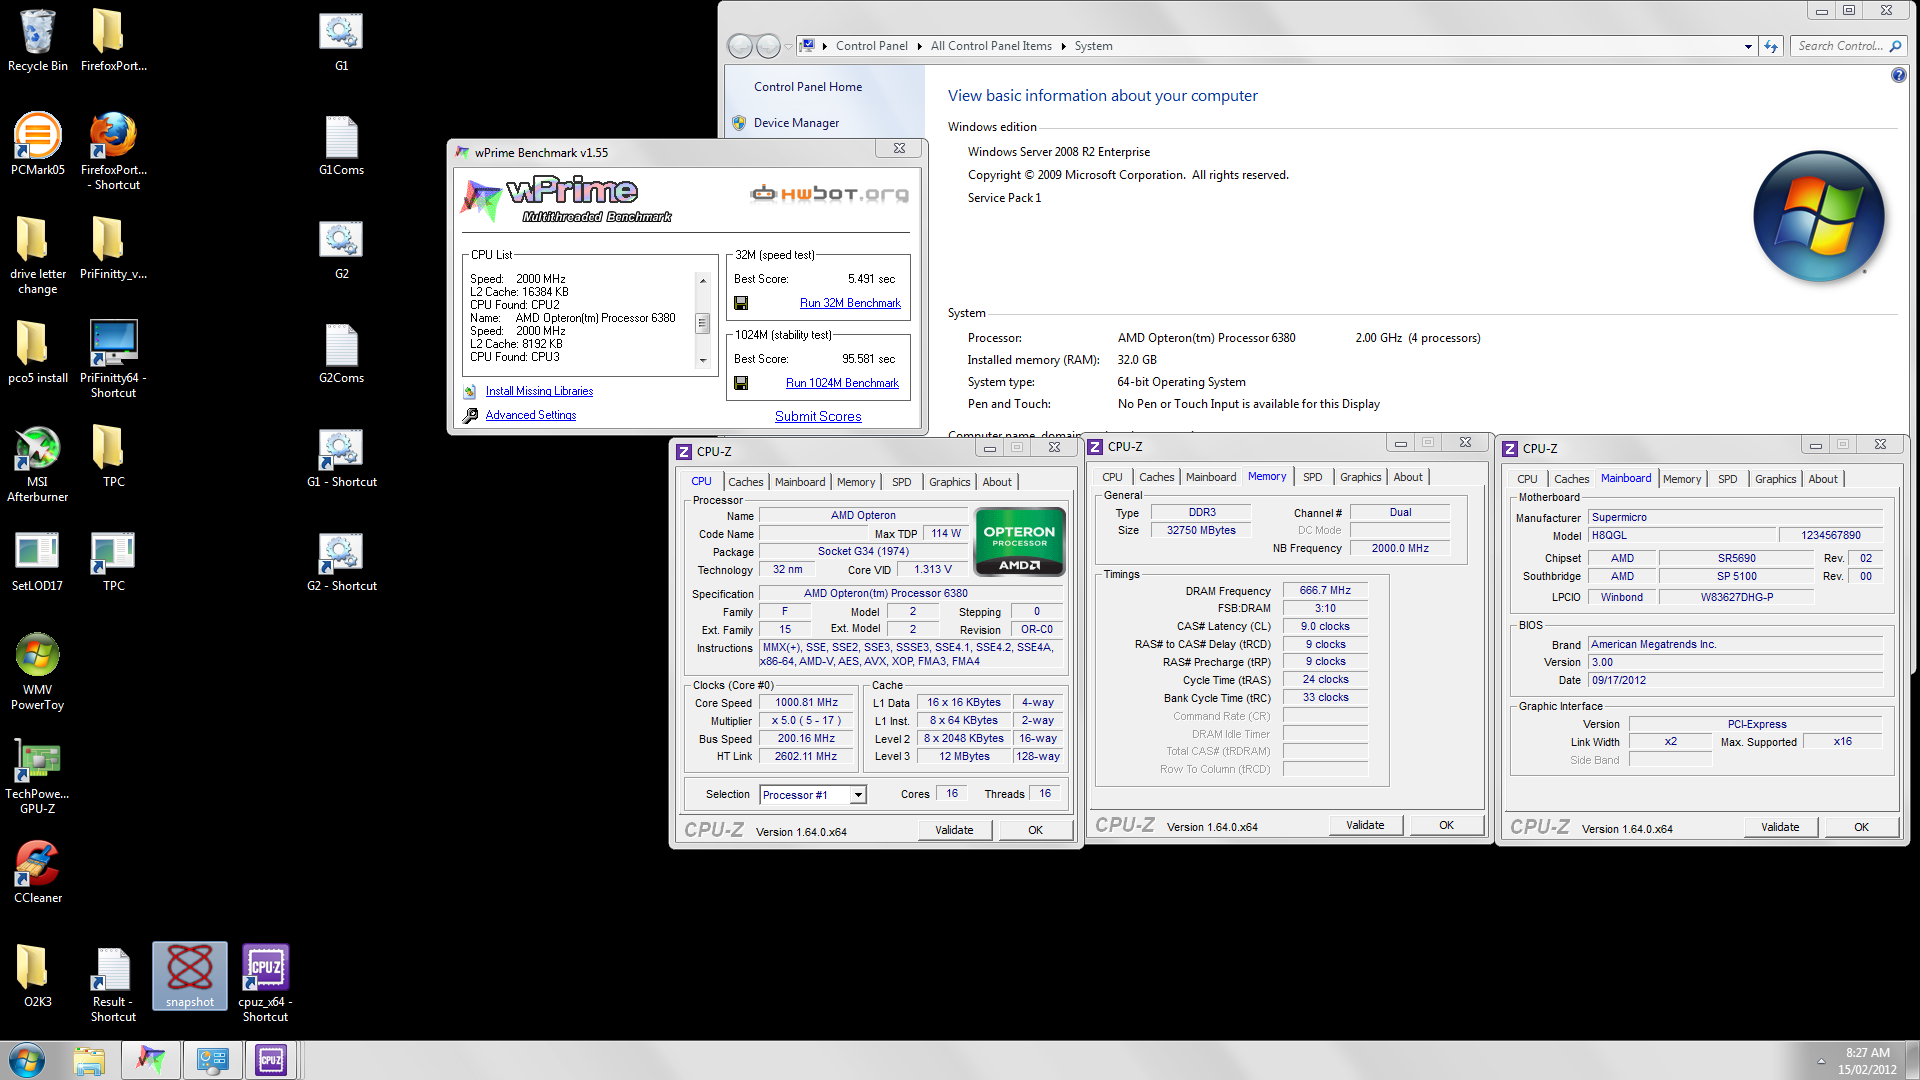1920x1080 pixels.
Task: Open the PCMark05 desktop shortcut
Action: point(38,144)
